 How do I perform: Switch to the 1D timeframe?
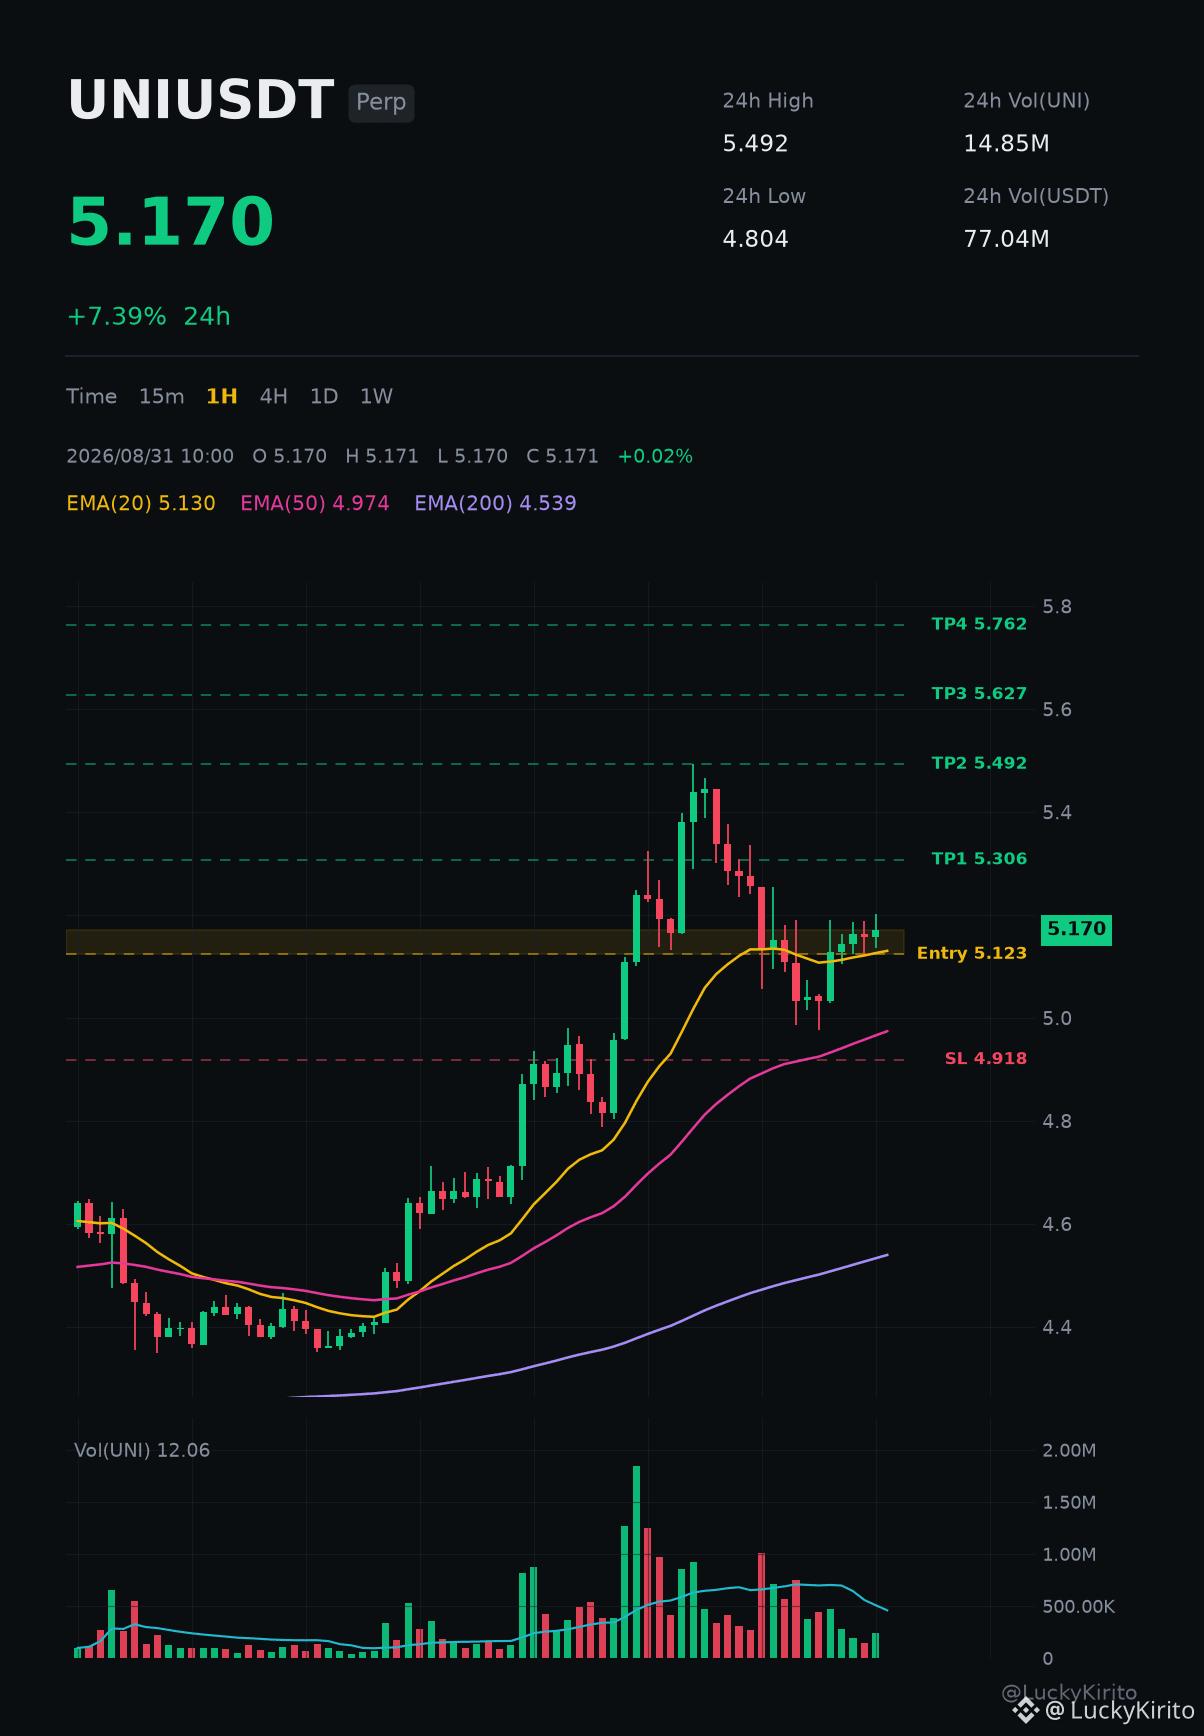click(x=324, y=396)
